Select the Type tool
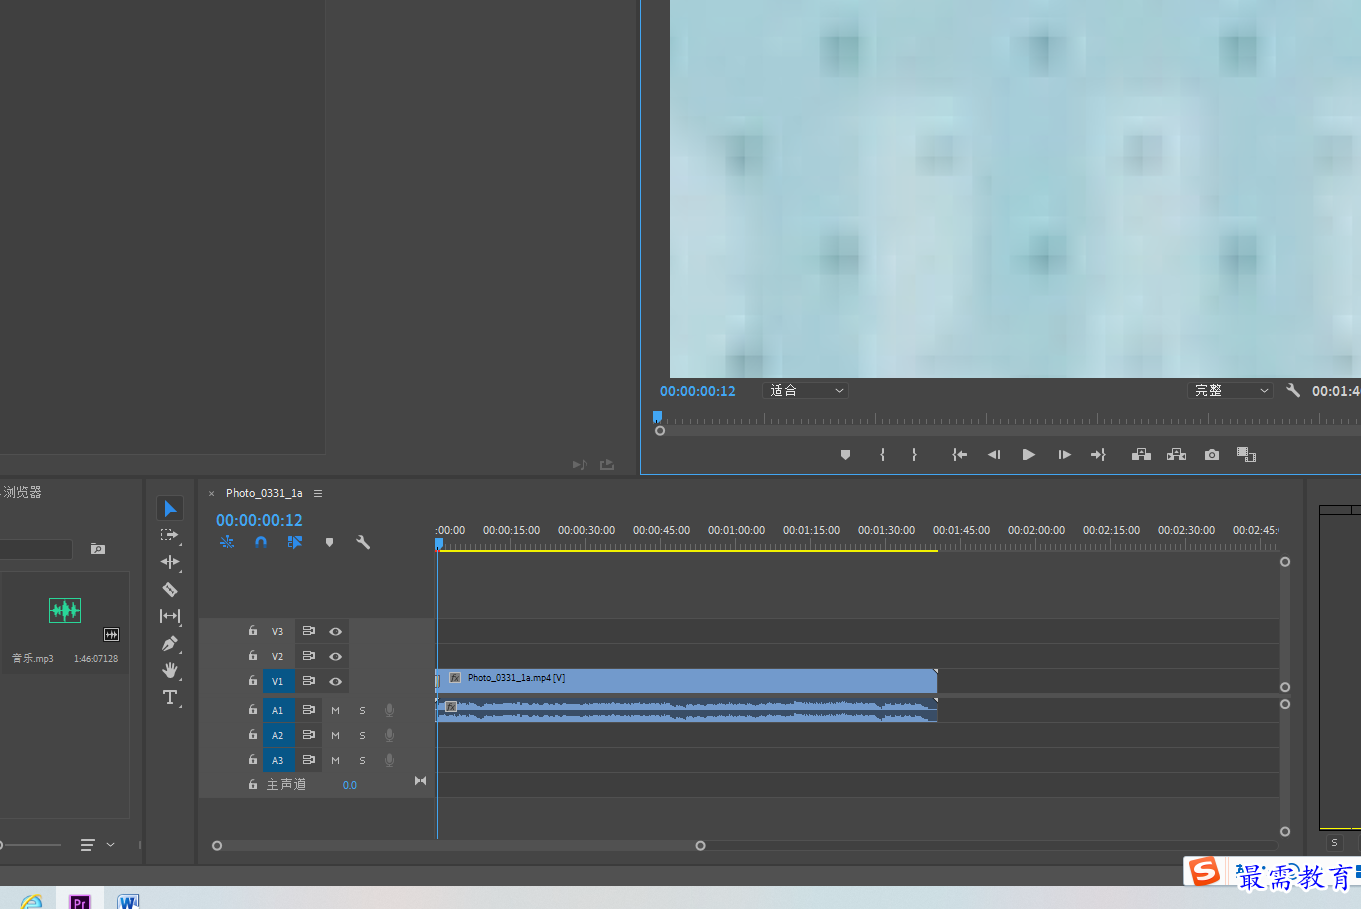This screenshot has height=909, width=1361. click(170, 697)
